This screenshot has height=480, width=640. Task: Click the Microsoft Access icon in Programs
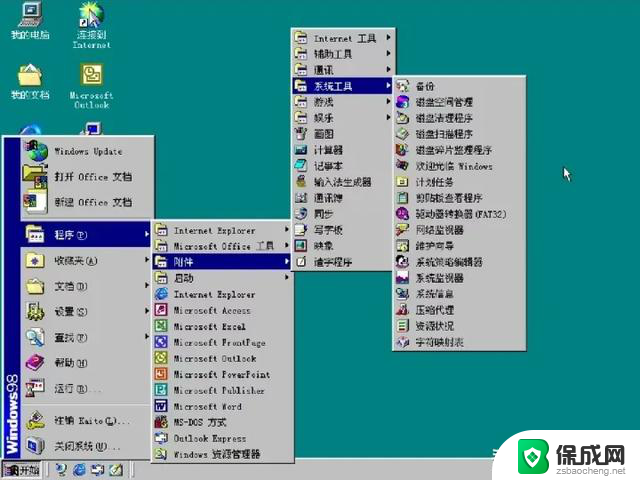[x=161, y=310]
